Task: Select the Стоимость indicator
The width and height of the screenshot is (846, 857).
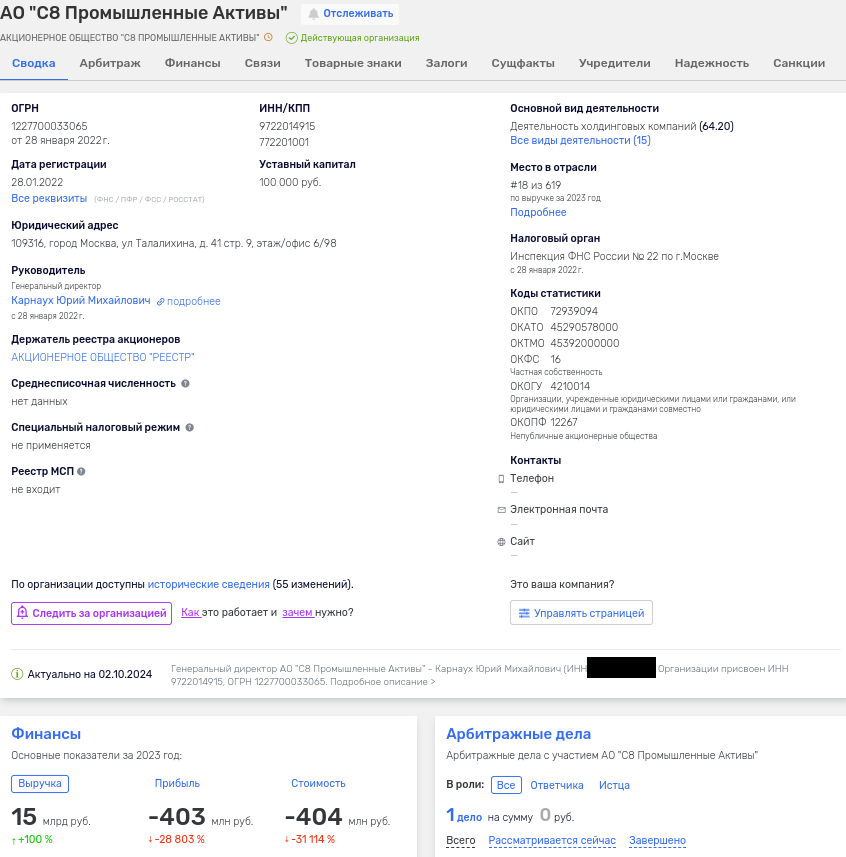Action: 318,784
